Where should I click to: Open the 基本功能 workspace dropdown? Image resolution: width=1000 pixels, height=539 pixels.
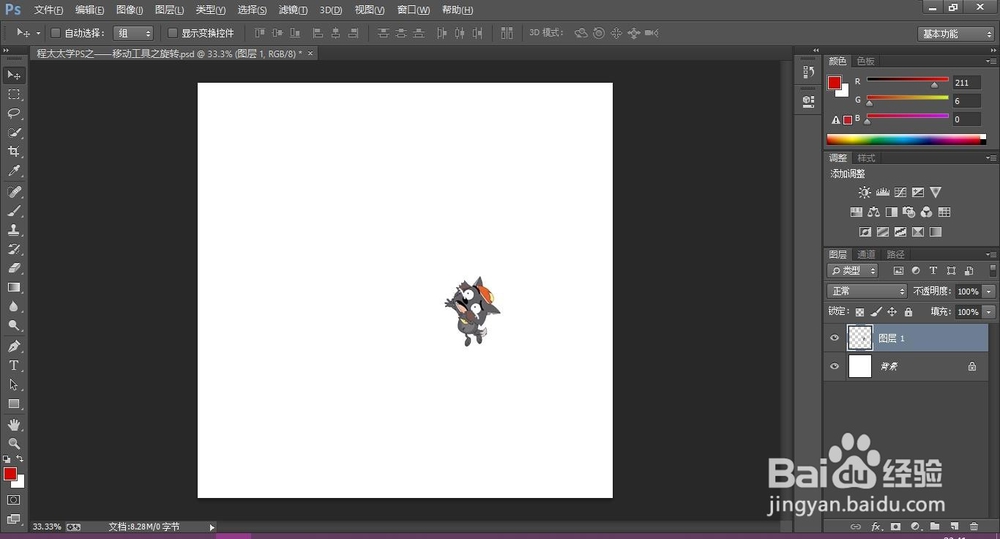[x=955, y=34]
